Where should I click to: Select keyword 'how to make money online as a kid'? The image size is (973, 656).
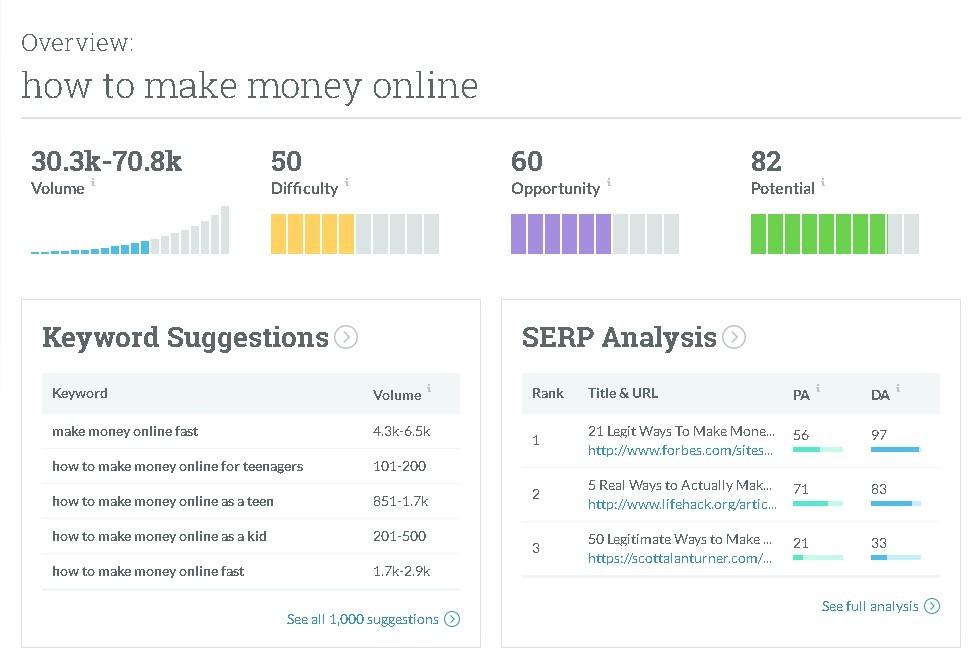pyautogui.click(x=159, y=536)
